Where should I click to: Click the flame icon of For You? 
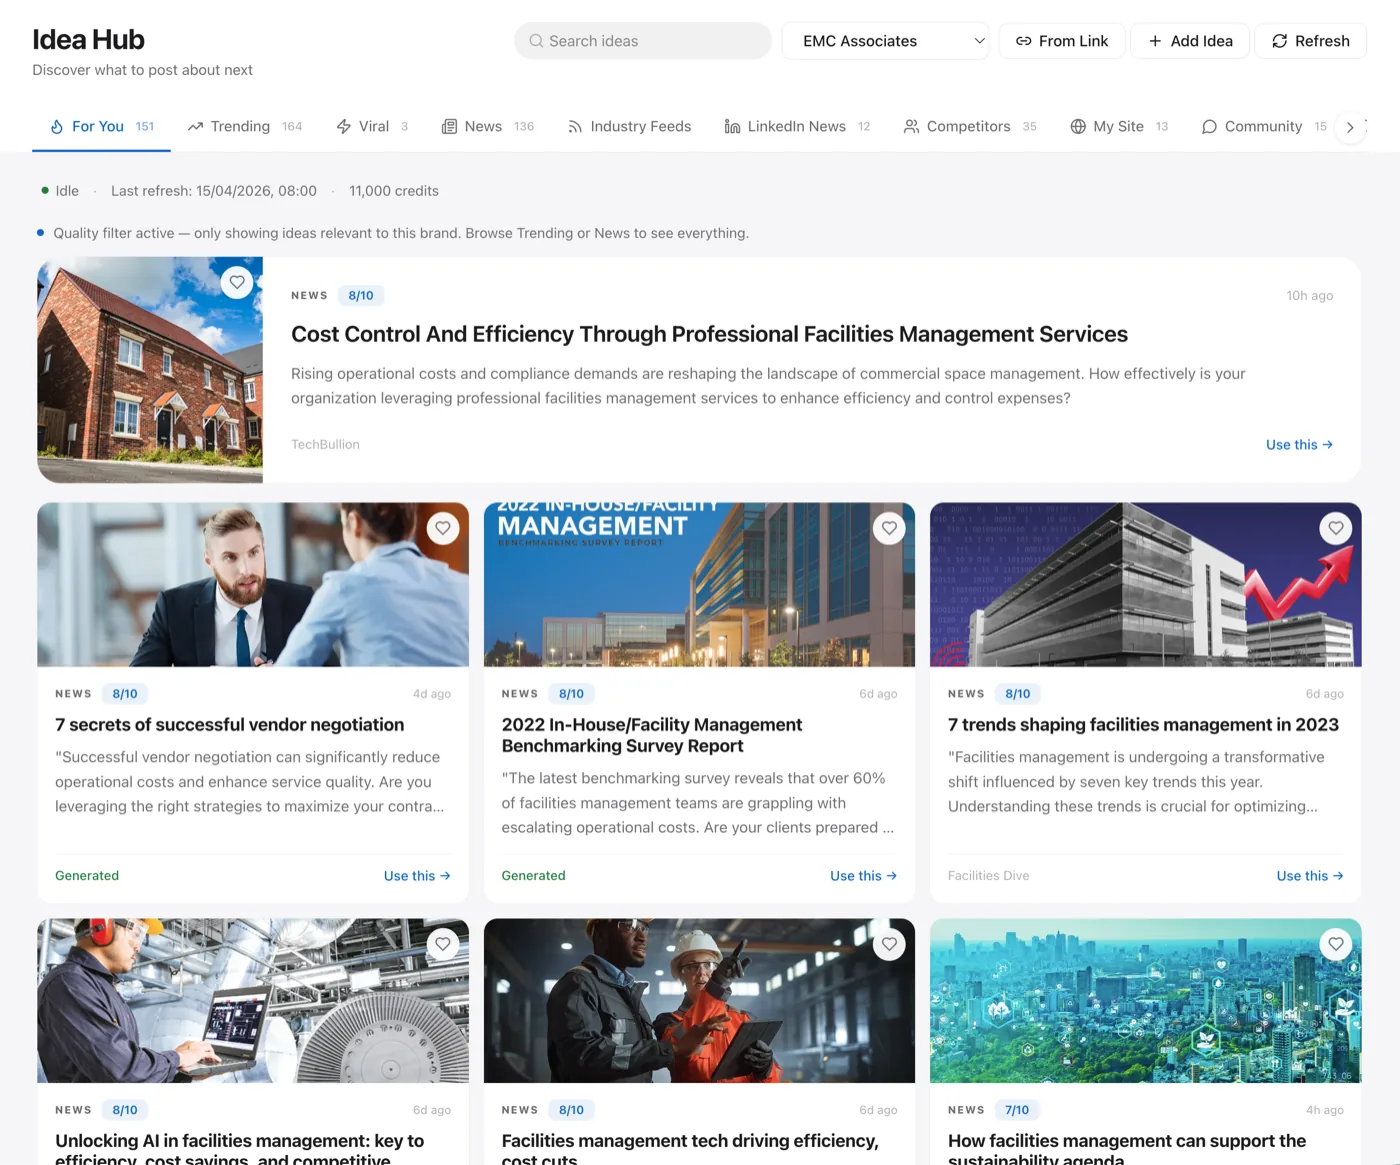click(x=57, y=127)
